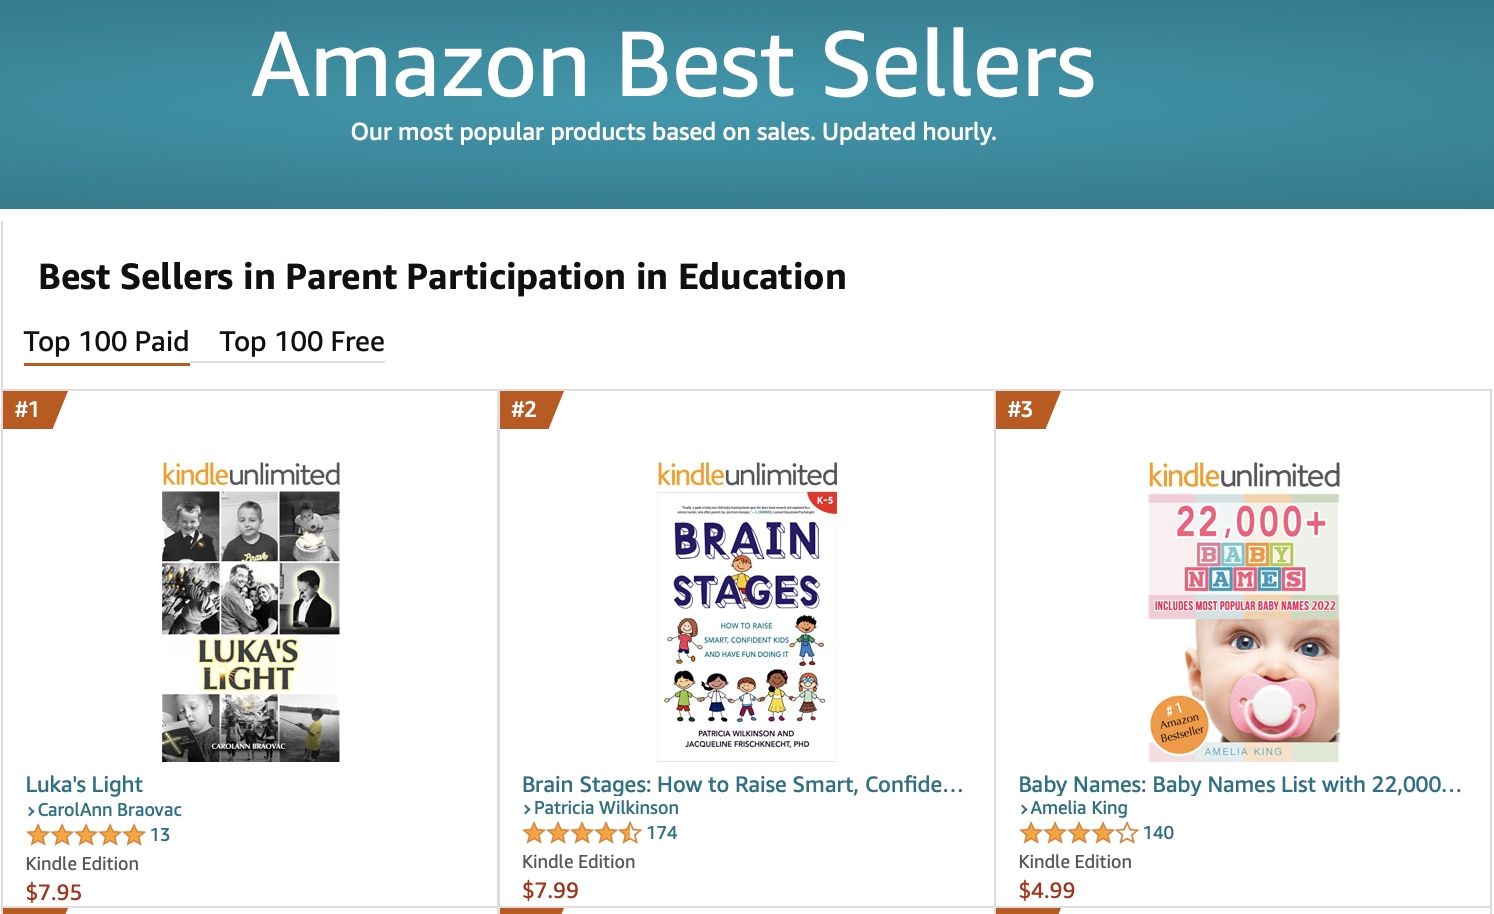Viewport: 1494px width, 914px height.
Task: Open the Baby Names List title link
Action: click(x=1240, y=785)
